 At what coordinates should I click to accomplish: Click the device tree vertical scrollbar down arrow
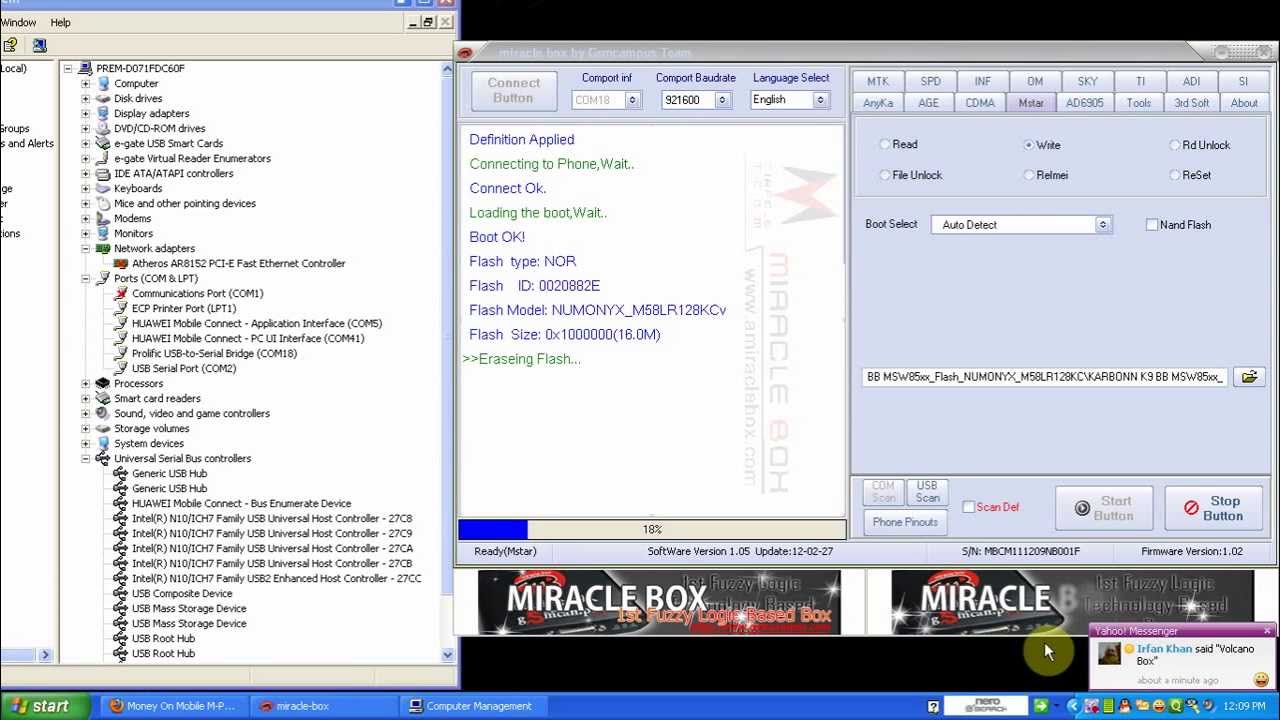(447, 655)
